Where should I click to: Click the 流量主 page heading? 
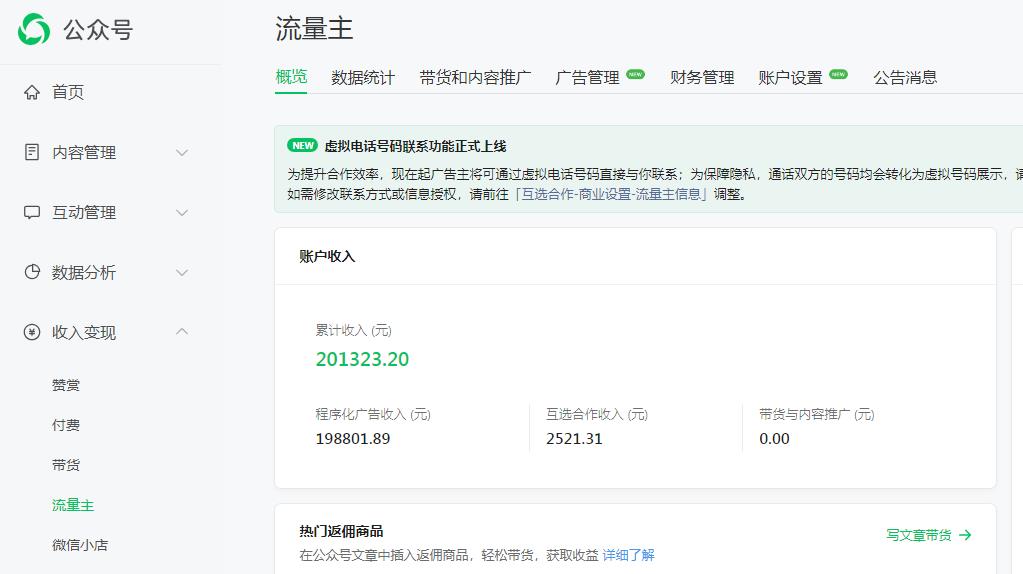click(x=314, y=29)
